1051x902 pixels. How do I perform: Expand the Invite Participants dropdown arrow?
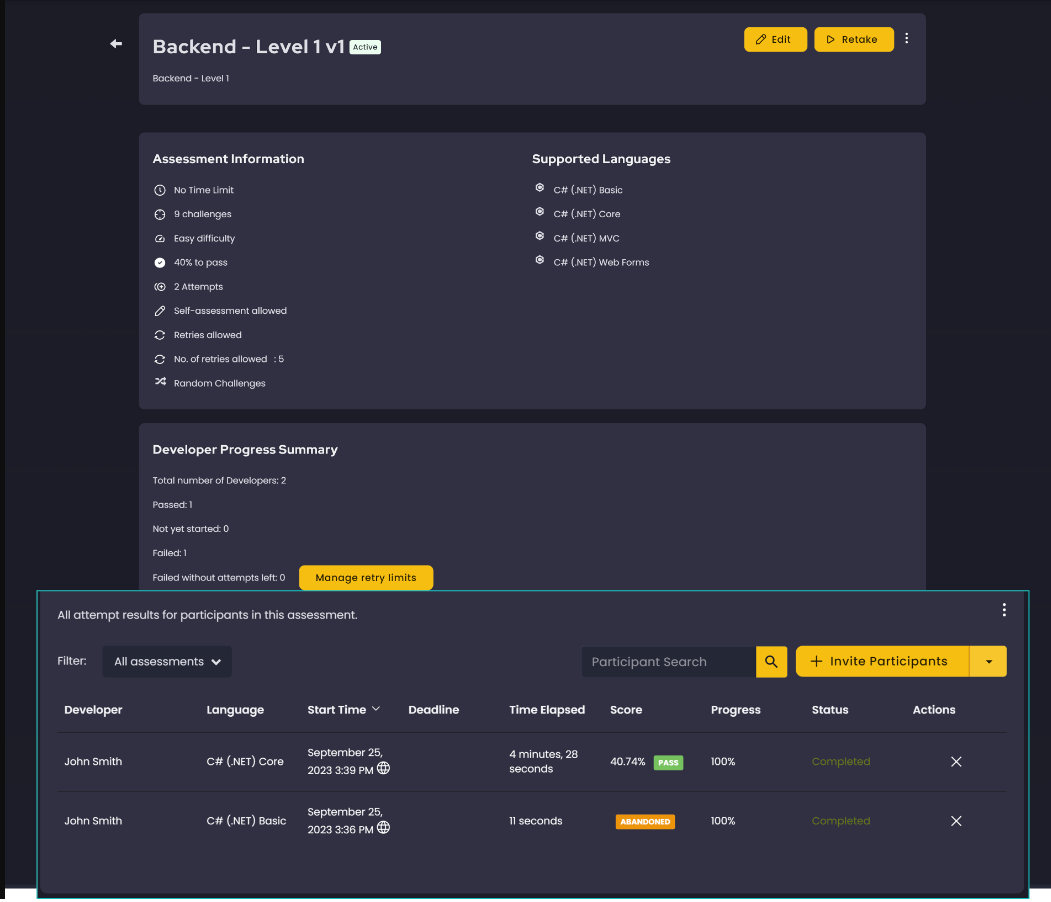pyautogui.click(x=988, y=661)
